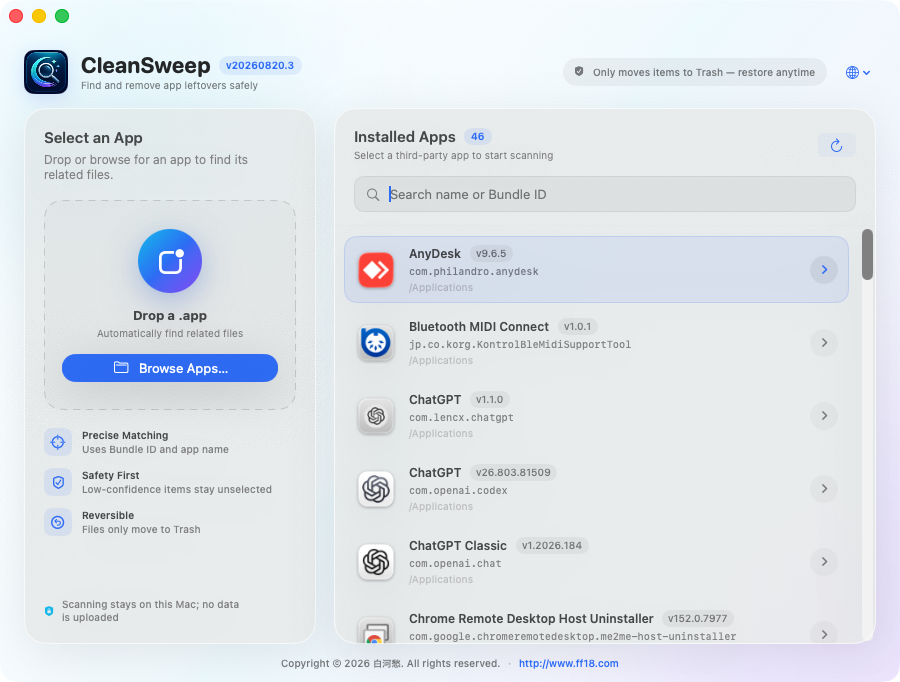900x682 pixels.
Task: Click the v1.0.1 version tag
Action: click(x=577, y=327)
